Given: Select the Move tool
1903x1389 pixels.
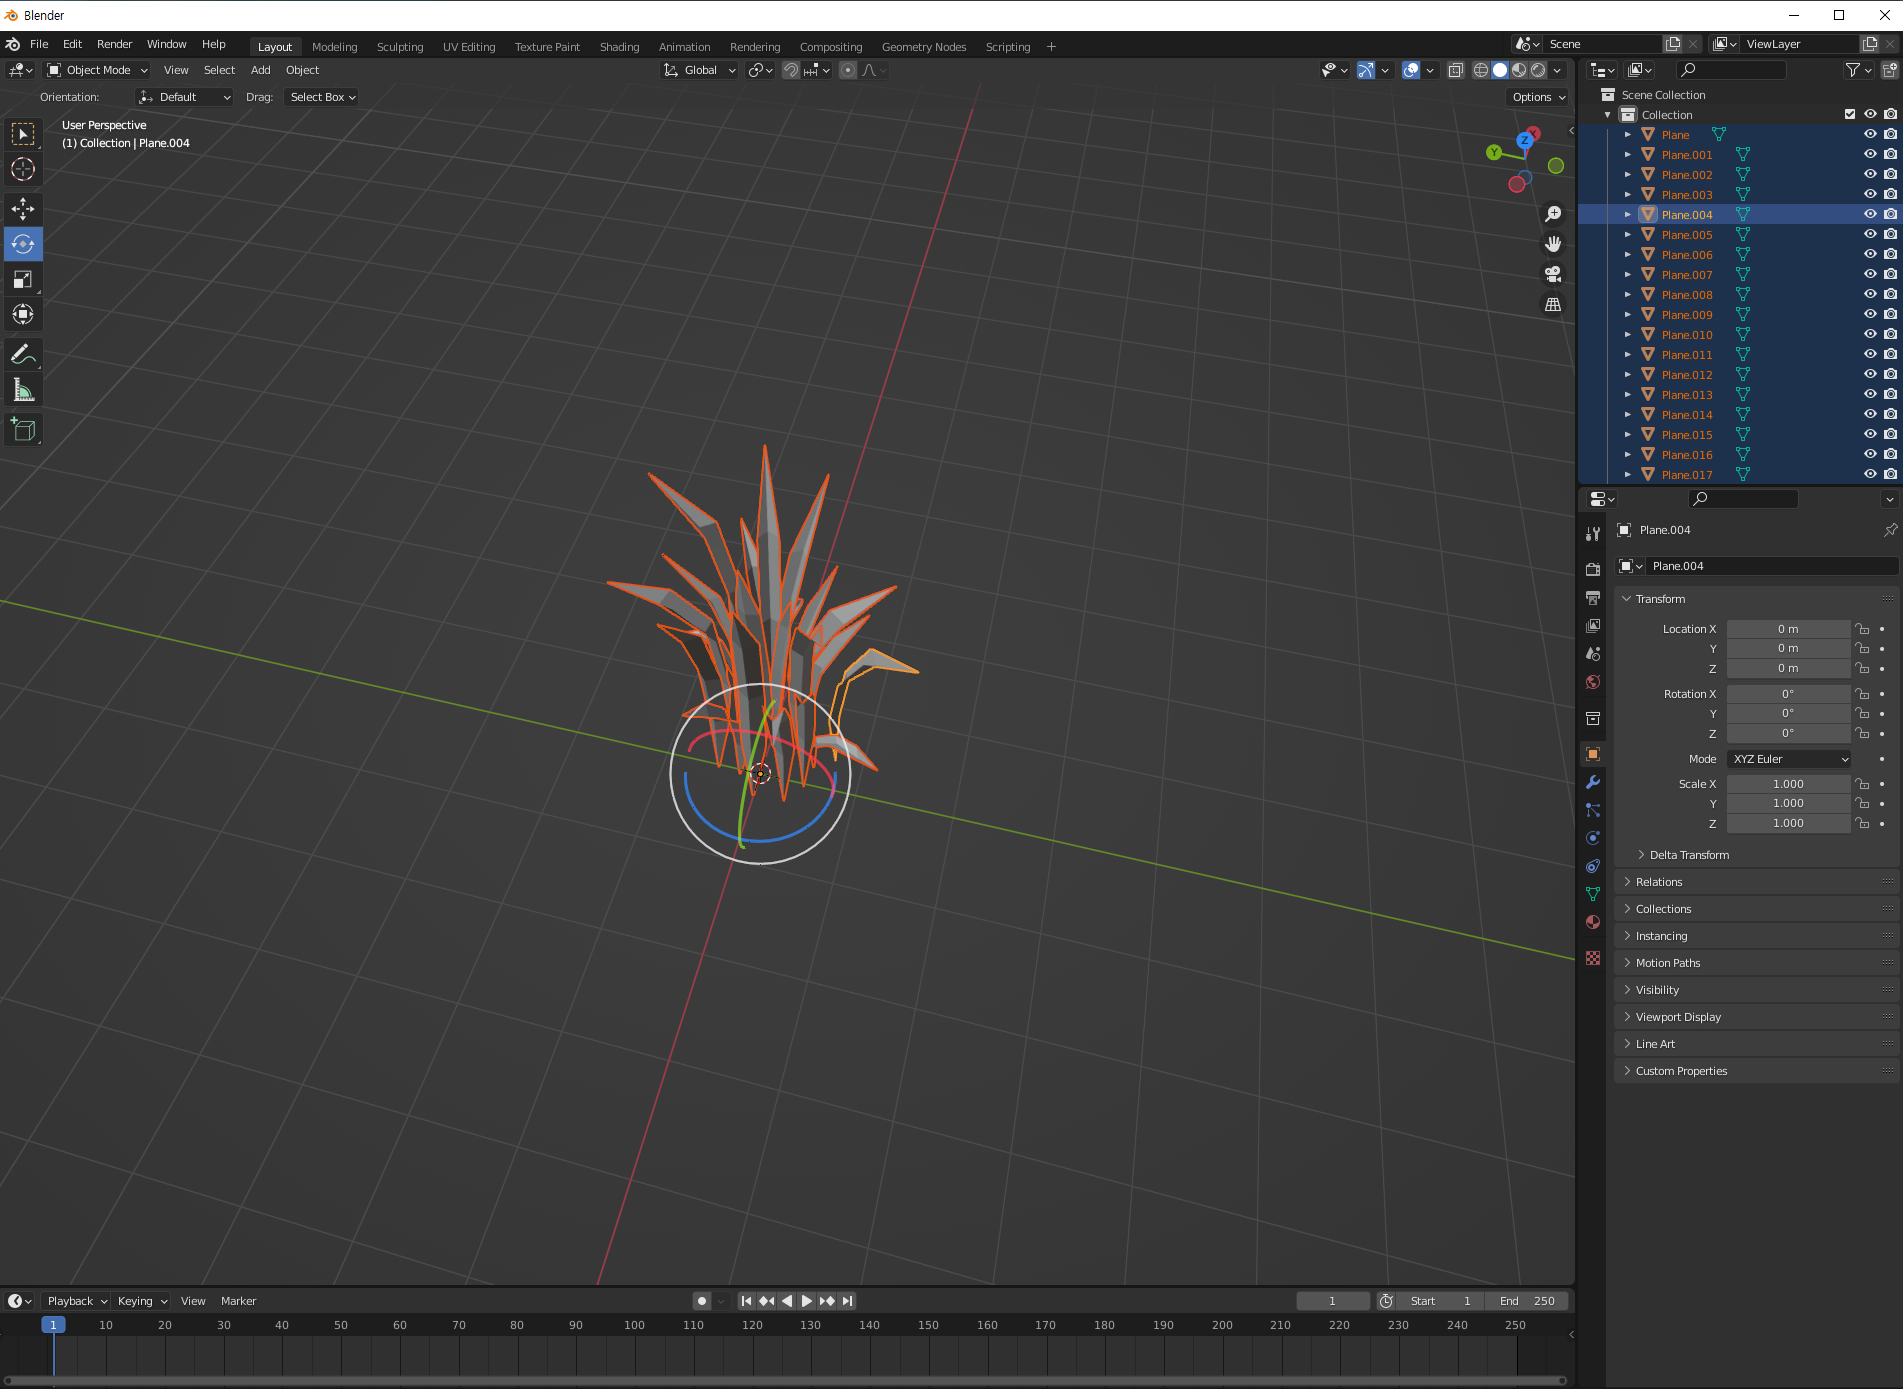Looking at the screenshot, I should point(23,209).
